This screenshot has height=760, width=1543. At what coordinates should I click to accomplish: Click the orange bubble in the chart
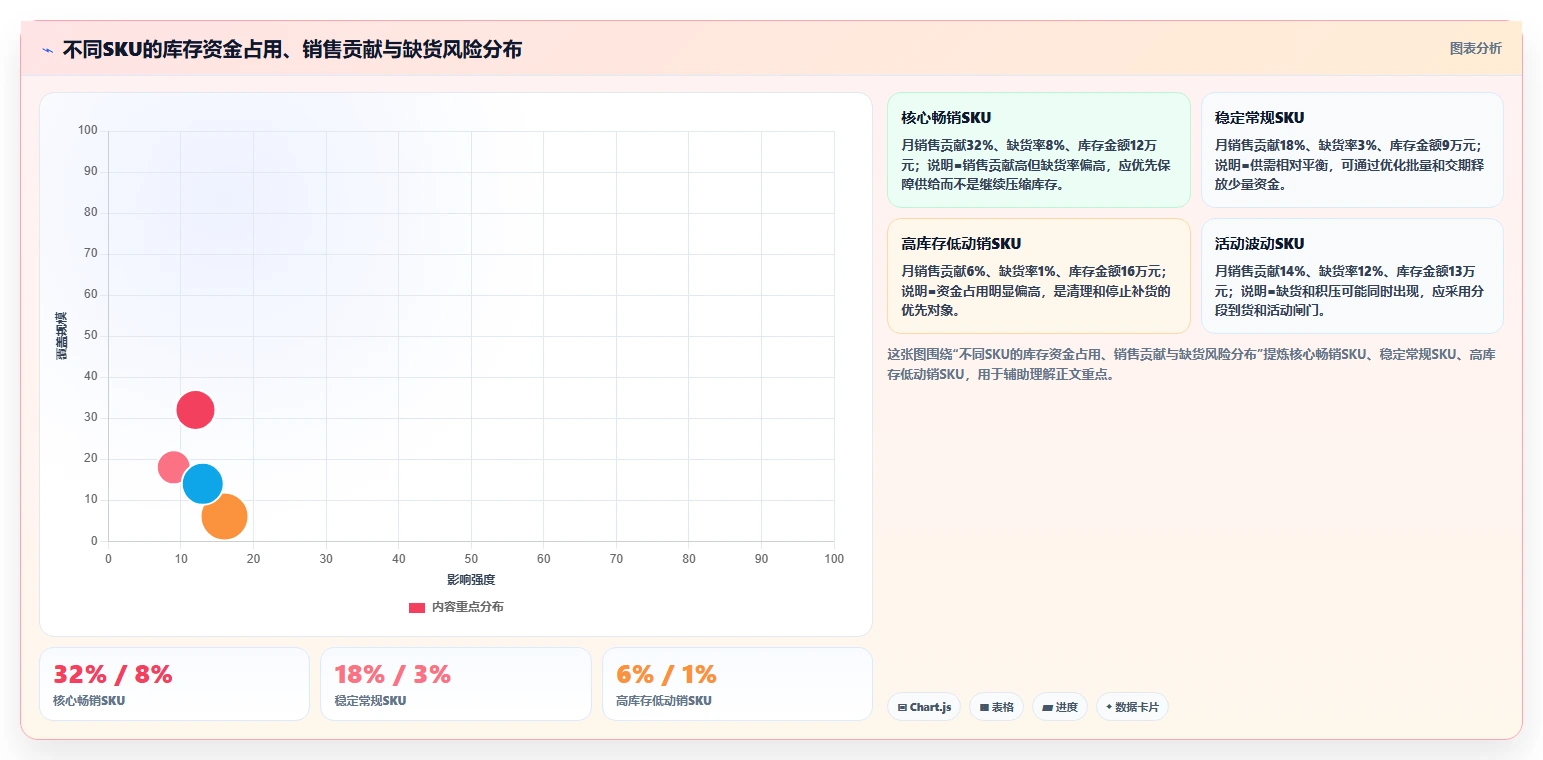pos(224,517)
